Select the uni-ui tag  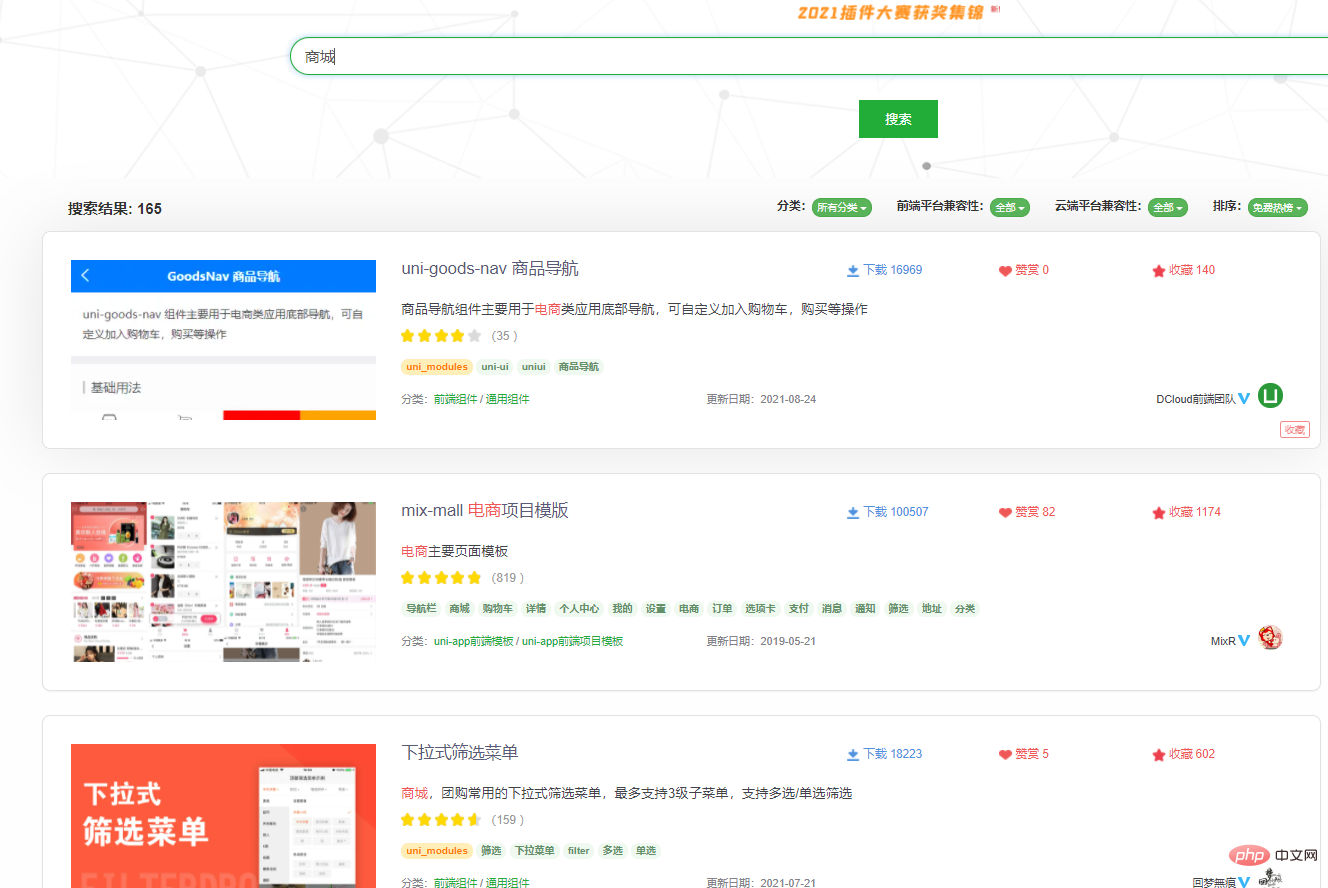[x=495, y=367]
